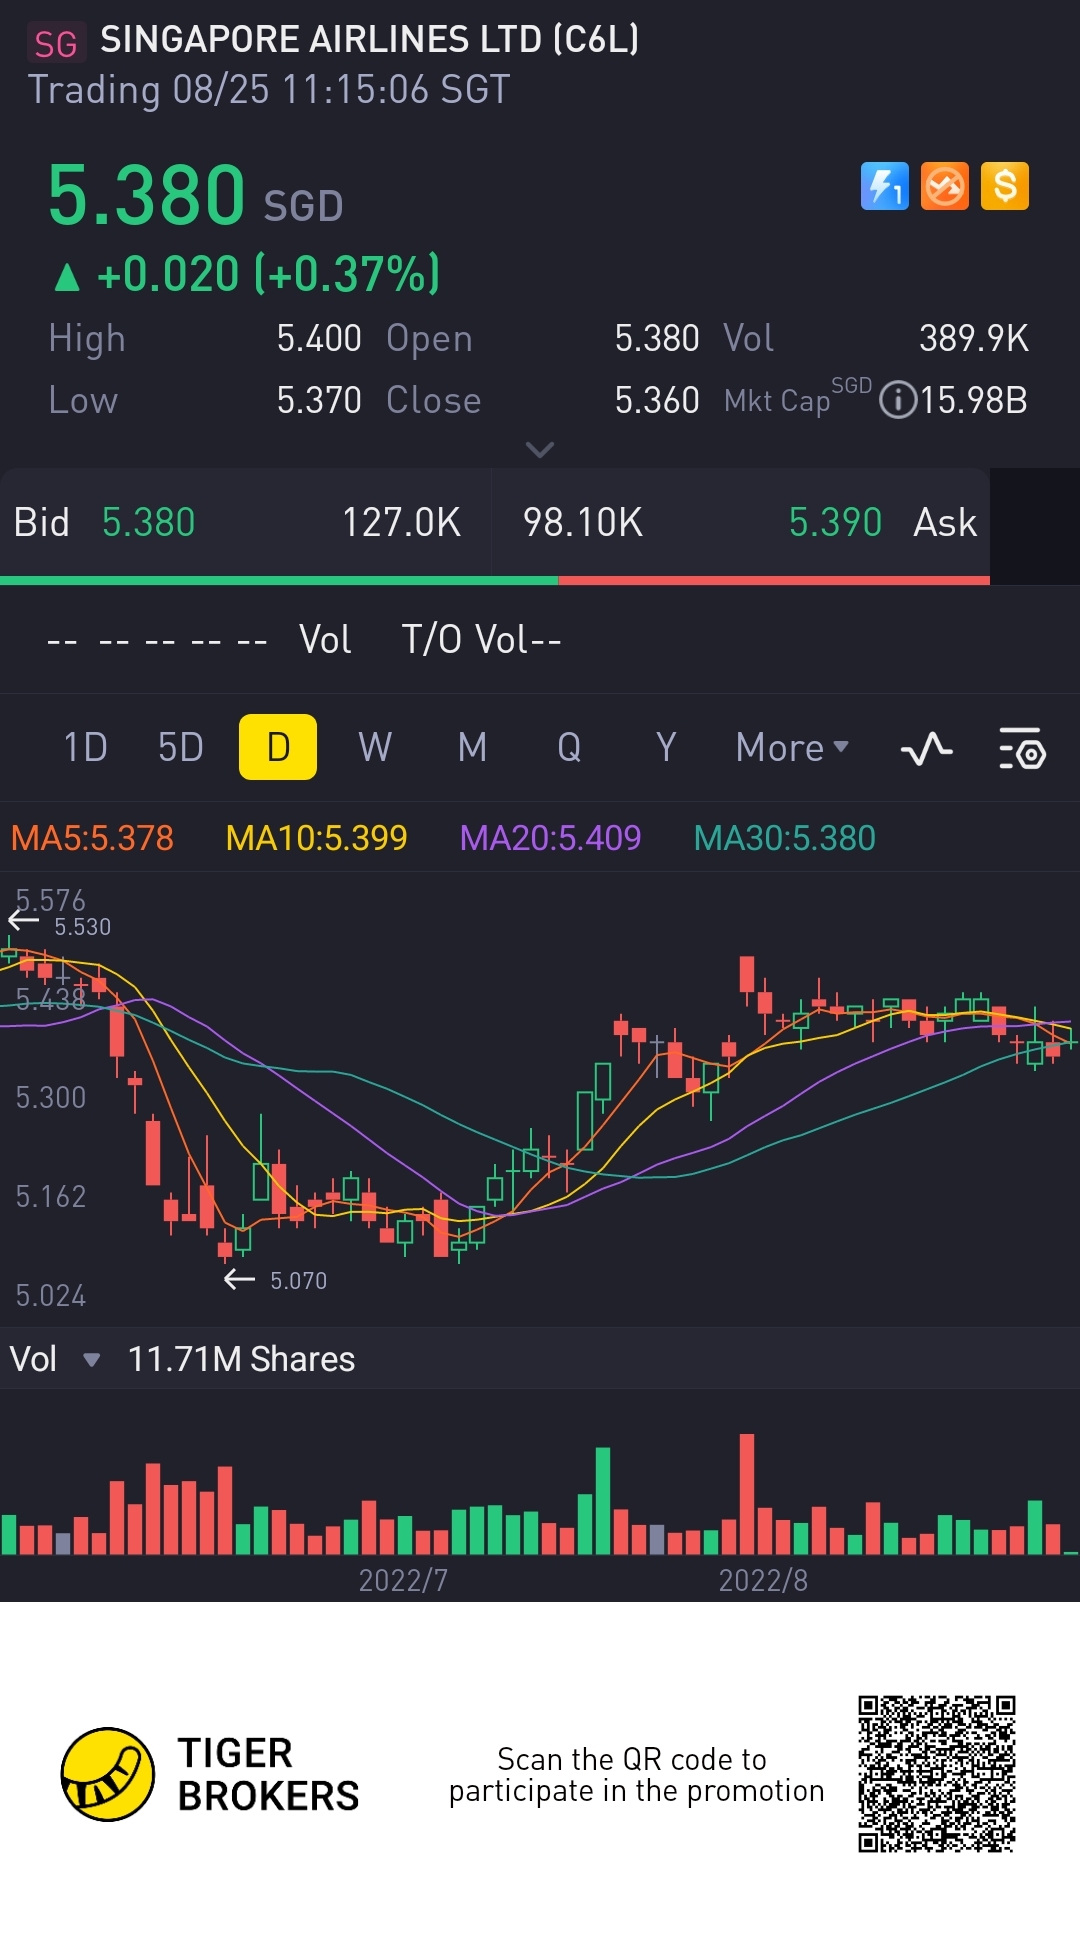The height and width of the screenshot is (1947, 1080).
Task: Tap the promotion QR code
Action: coord(937,1774)
